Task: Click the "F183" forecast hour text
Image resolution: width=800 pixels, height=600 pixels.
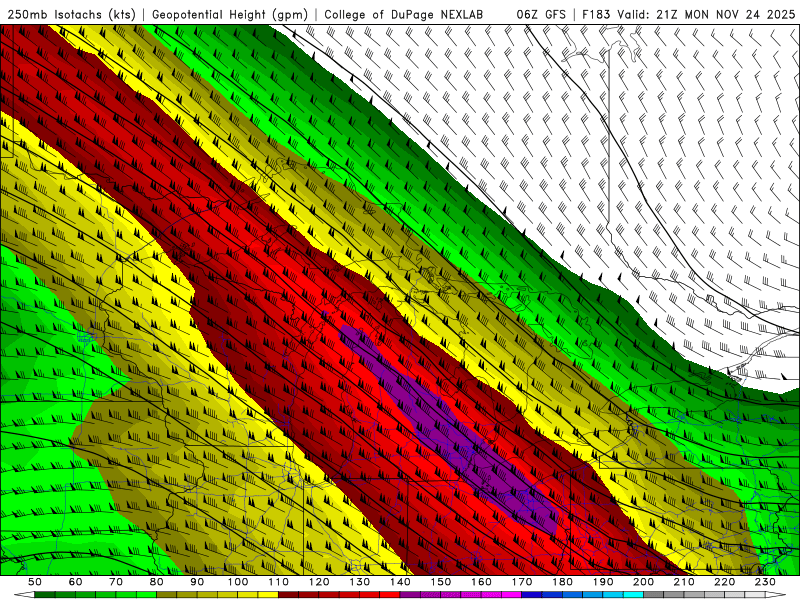Action: pyautogui.click(x=596, y=14)
